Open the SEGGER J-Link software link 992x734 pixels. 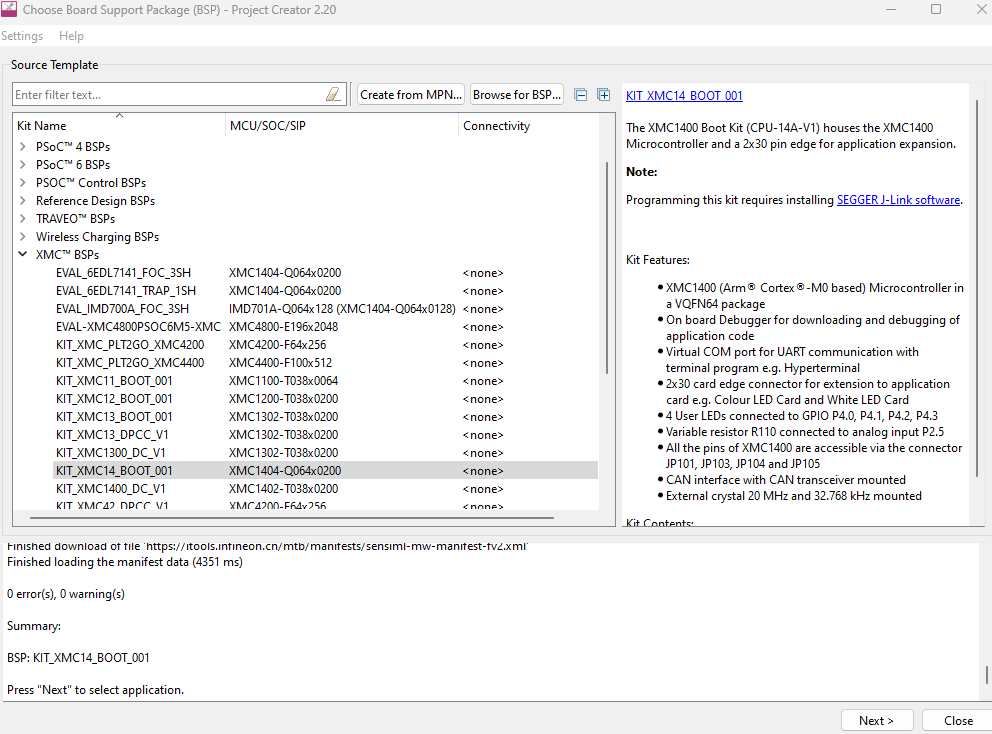[898, 200]
